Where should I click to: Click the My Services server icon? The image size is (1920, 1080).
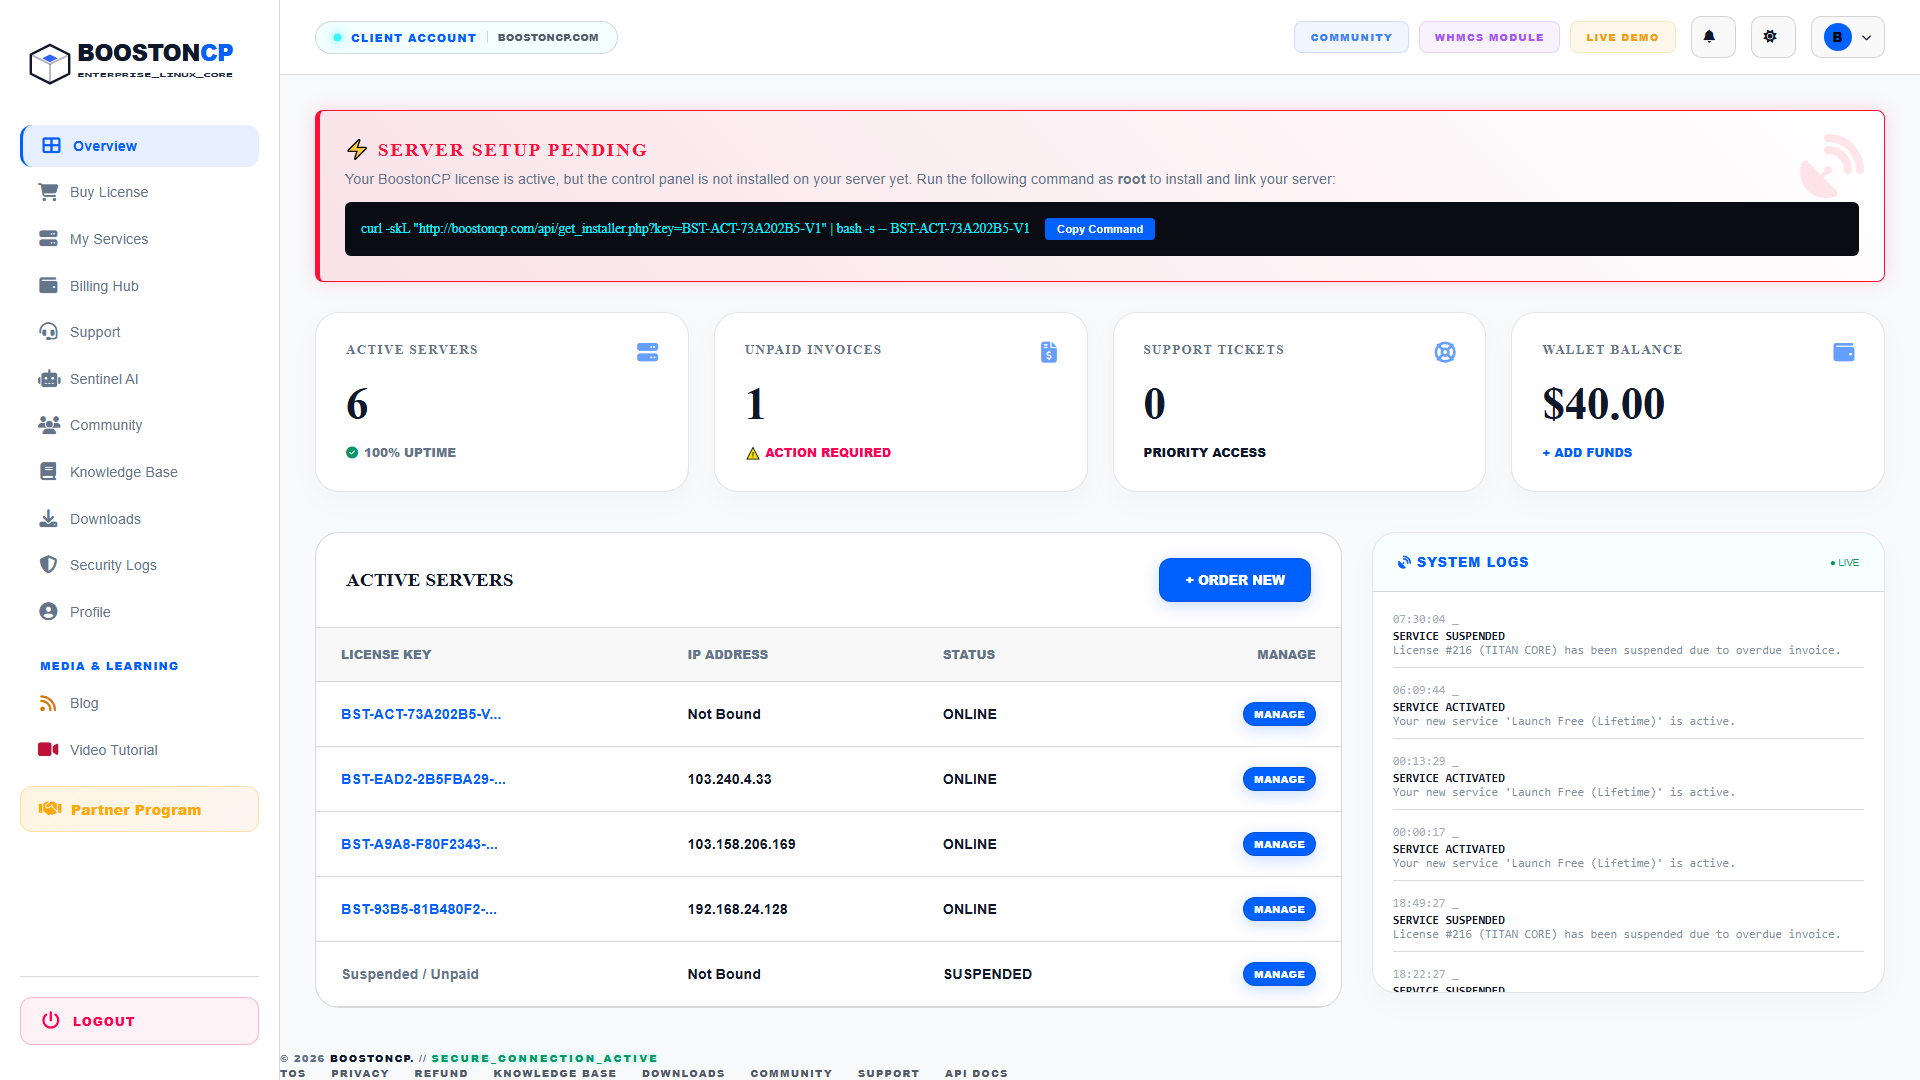coord(48,239)
